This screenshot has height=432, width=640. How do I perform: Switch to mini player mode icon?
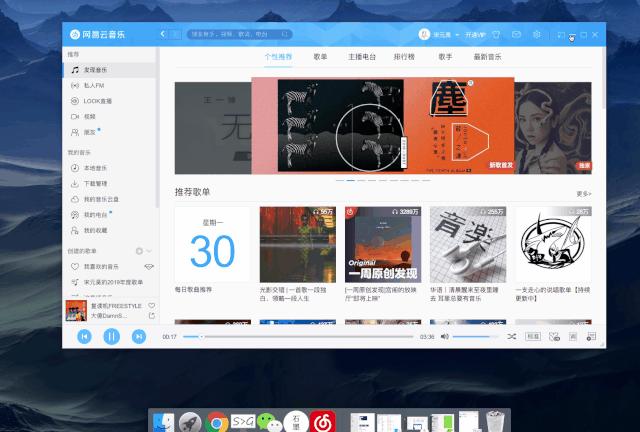562,35
